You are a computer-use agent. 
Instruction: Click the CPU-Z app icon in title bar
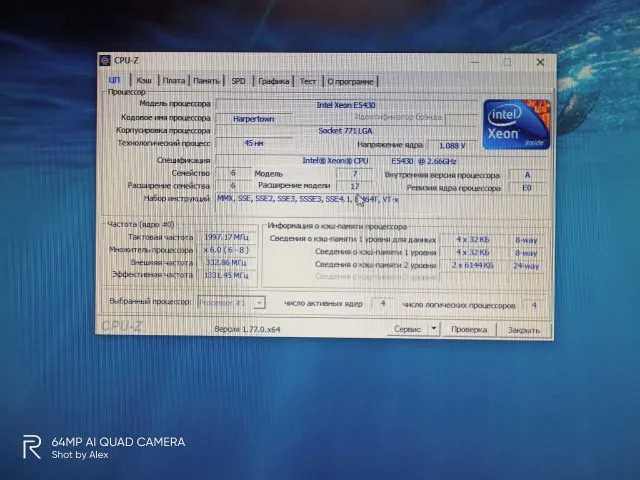pos(105,60)
